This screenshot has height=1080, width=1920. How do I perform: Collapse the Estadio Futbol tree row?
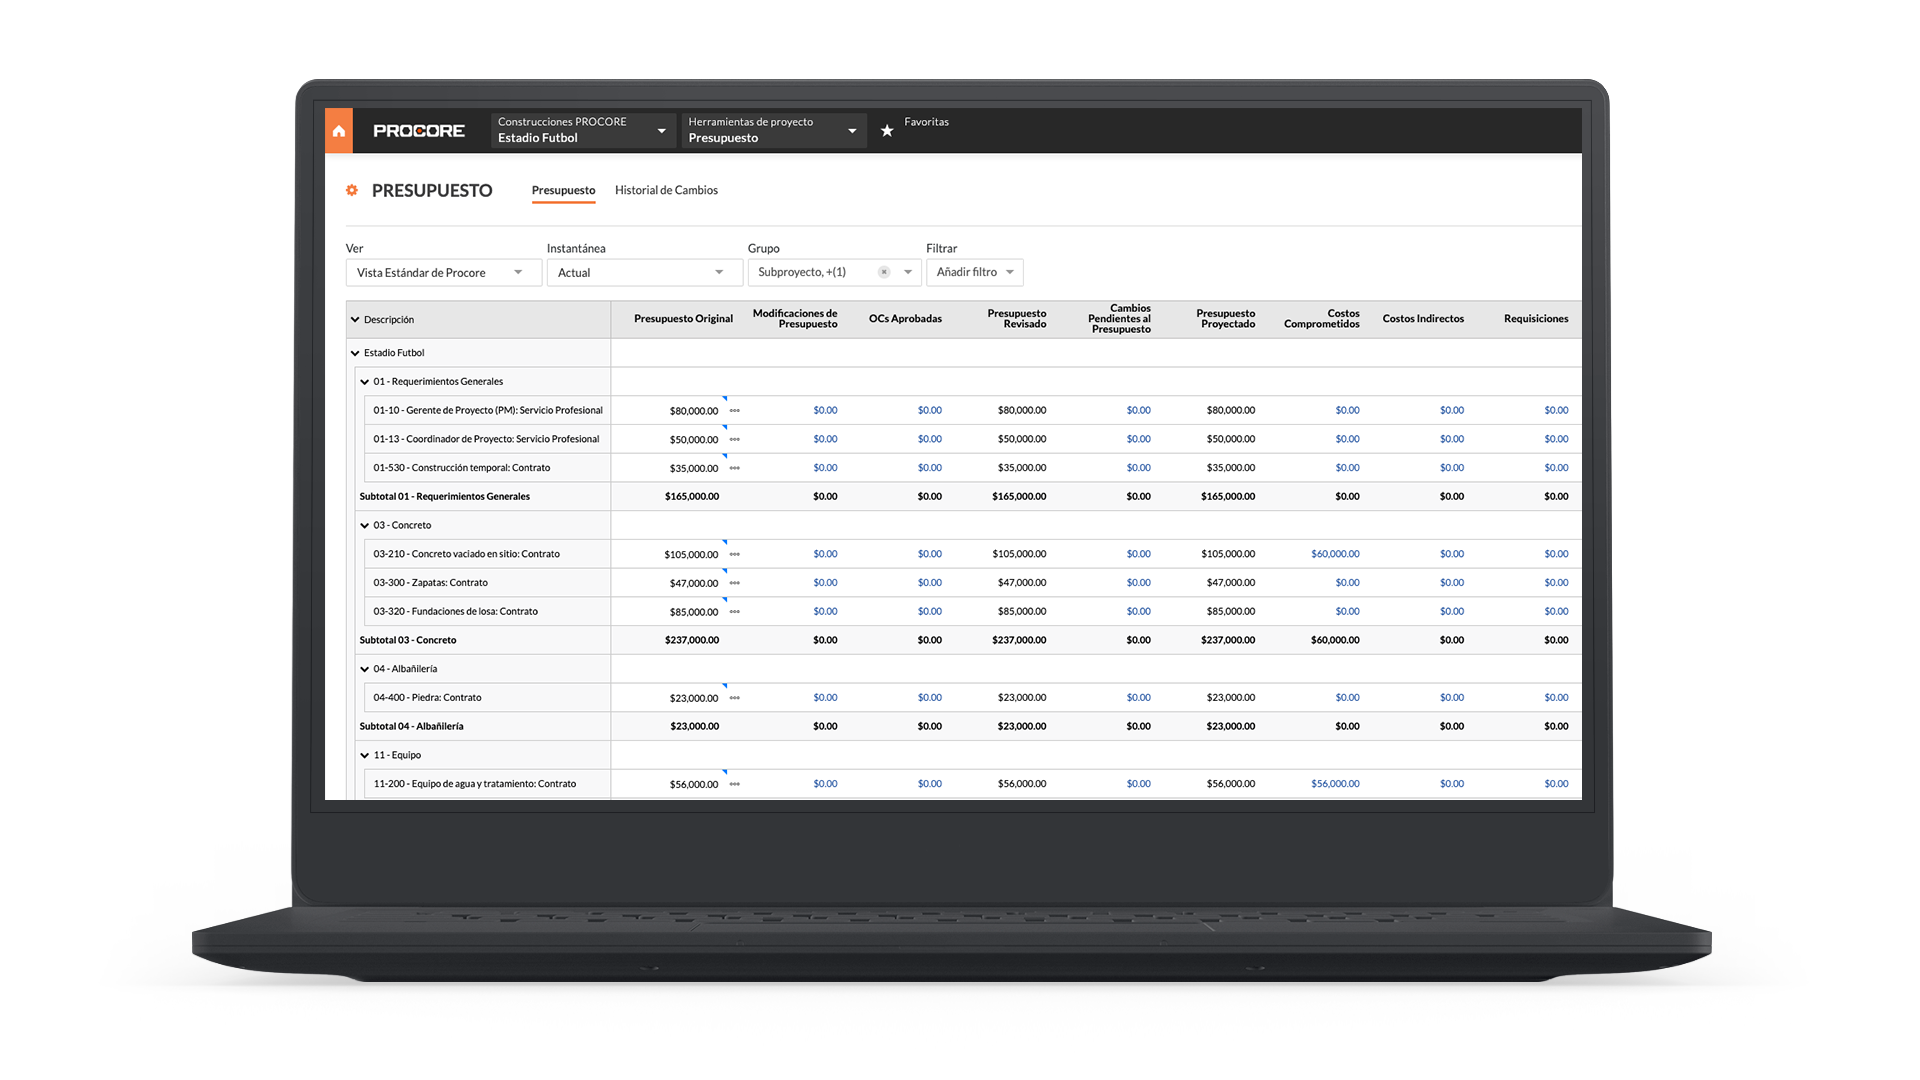pos(355,352)
